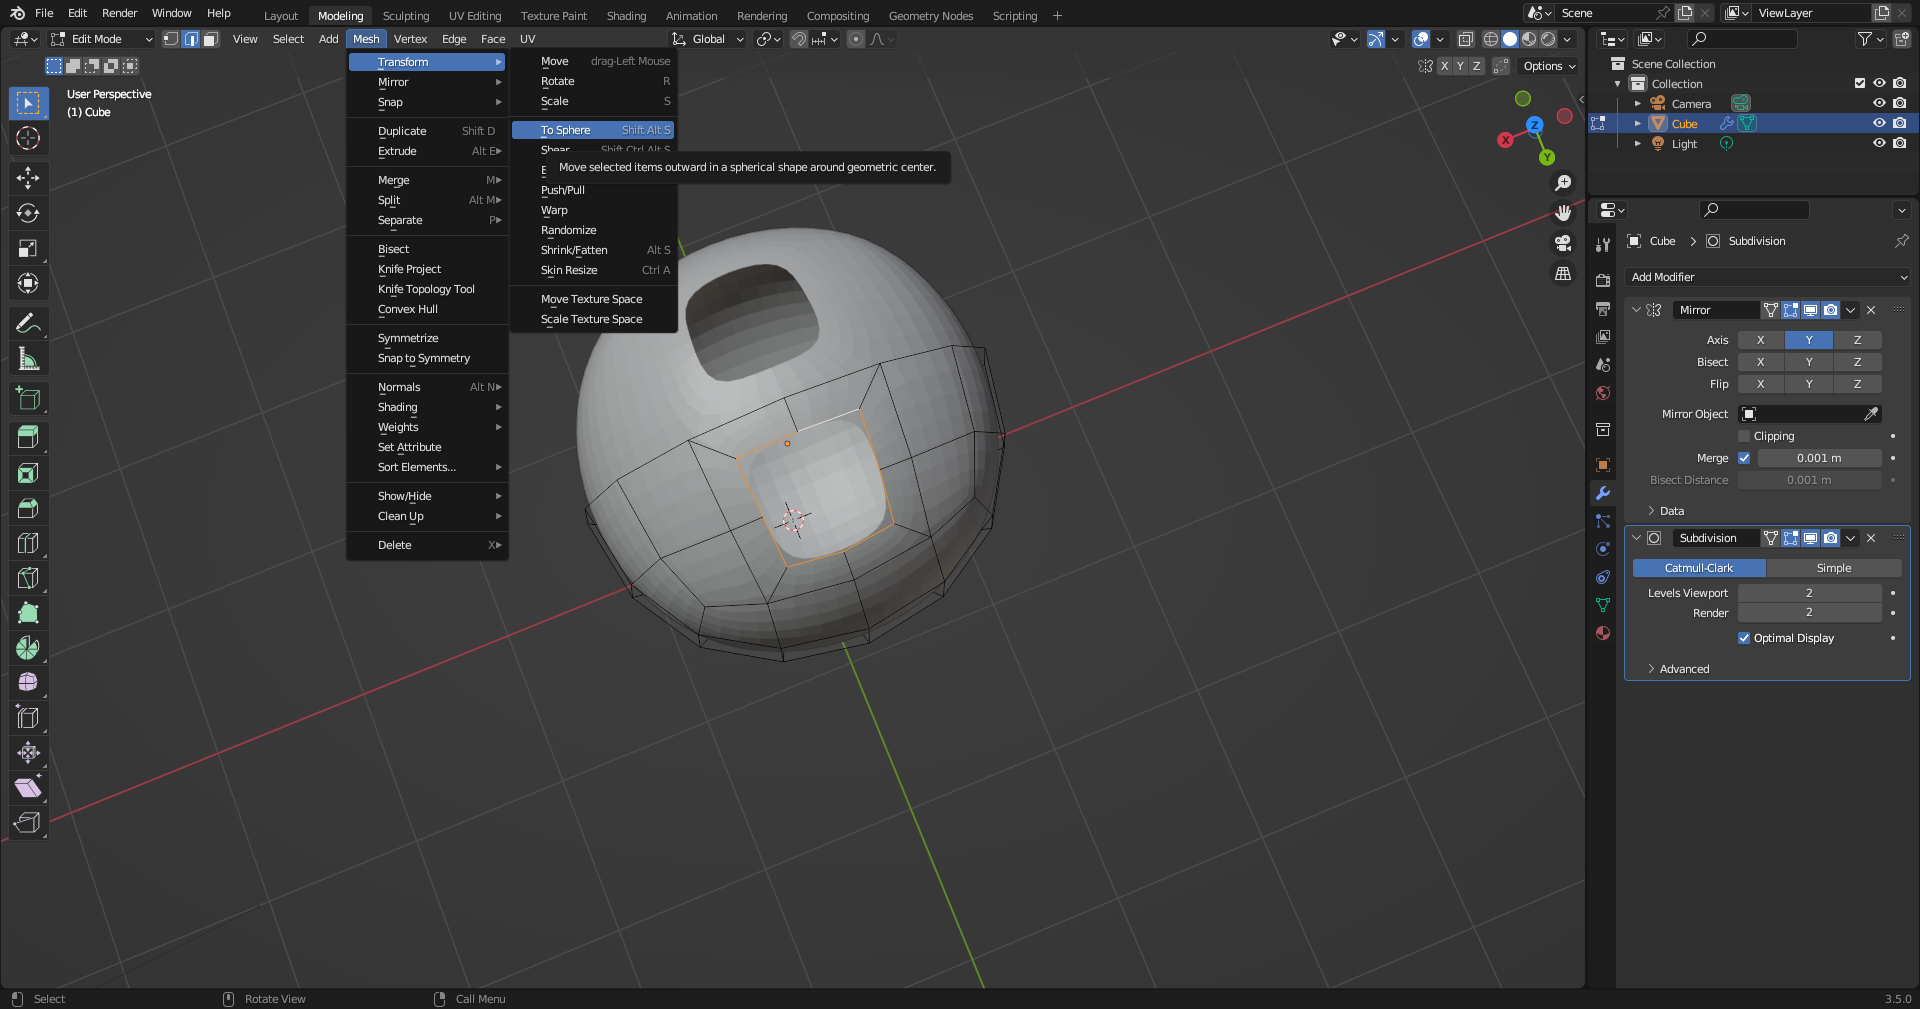Screen dimensions: 1920x1009
Task: Open the Edit Mode dropdown
Action: click(x=101, y=39)
